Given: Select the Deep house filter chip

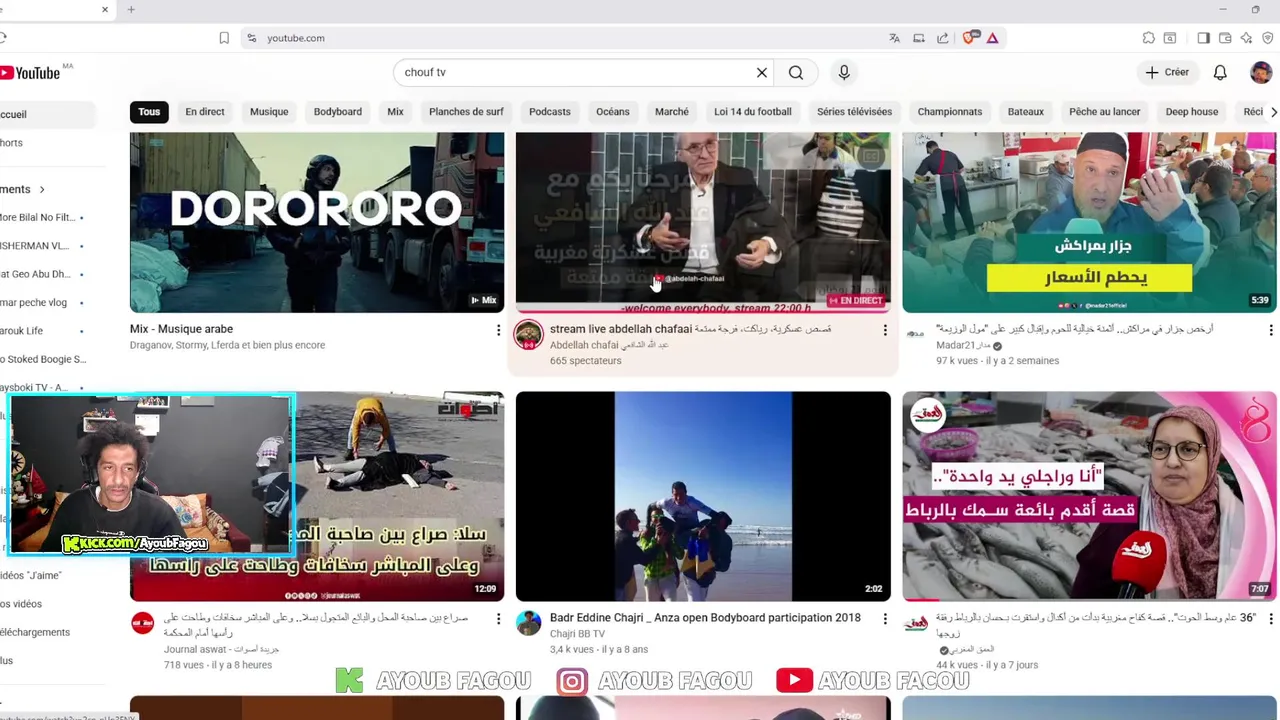Looking at the screenshot, I should click(1192, 112).
